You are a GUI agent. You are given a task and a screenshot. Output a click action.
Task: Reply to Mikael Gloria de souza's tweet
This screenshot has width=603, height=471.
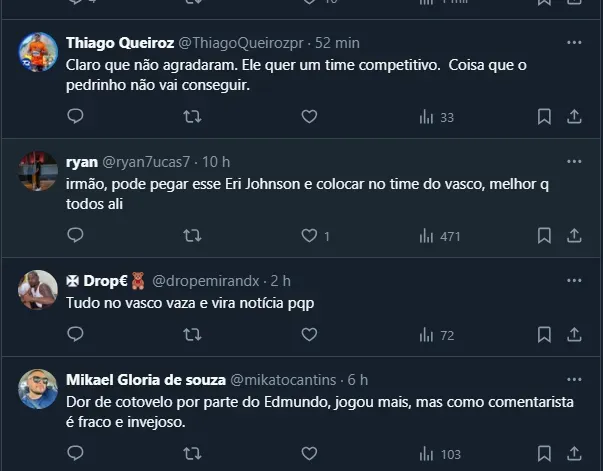(75, 454)
